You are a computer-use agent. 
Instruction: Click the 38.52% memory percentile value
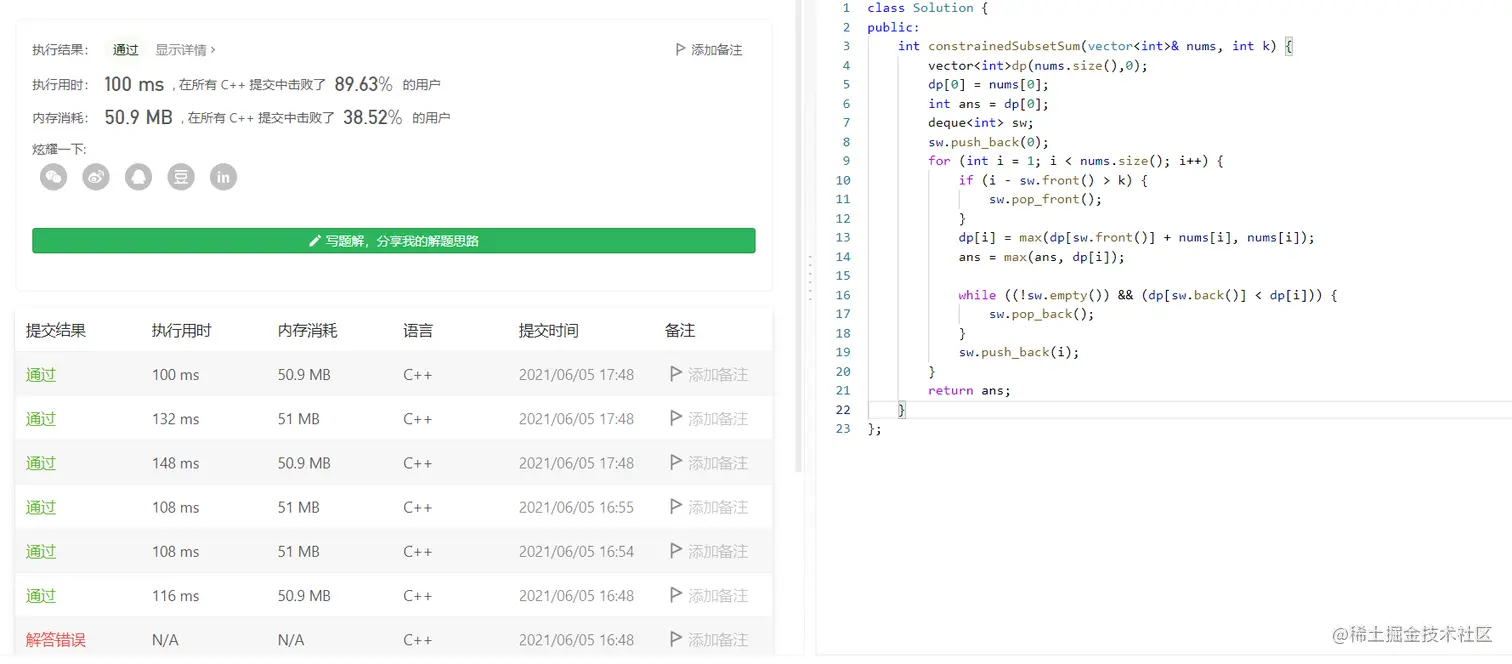(x=372, y=117)
